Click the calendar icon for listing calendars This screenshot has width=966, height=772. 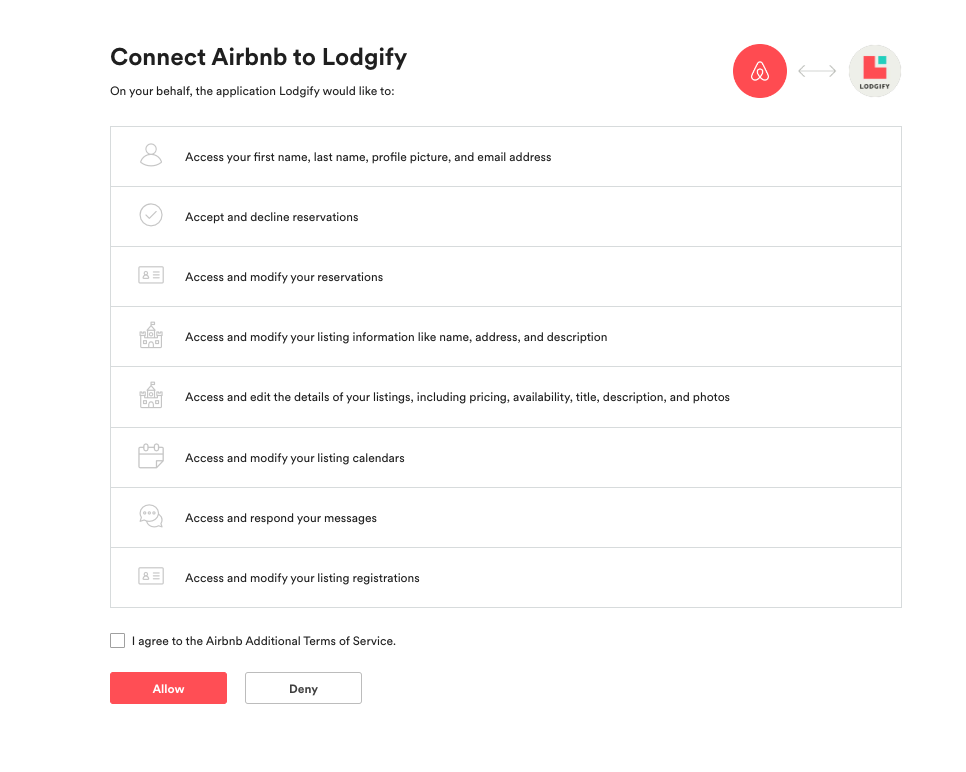(151, 457)
